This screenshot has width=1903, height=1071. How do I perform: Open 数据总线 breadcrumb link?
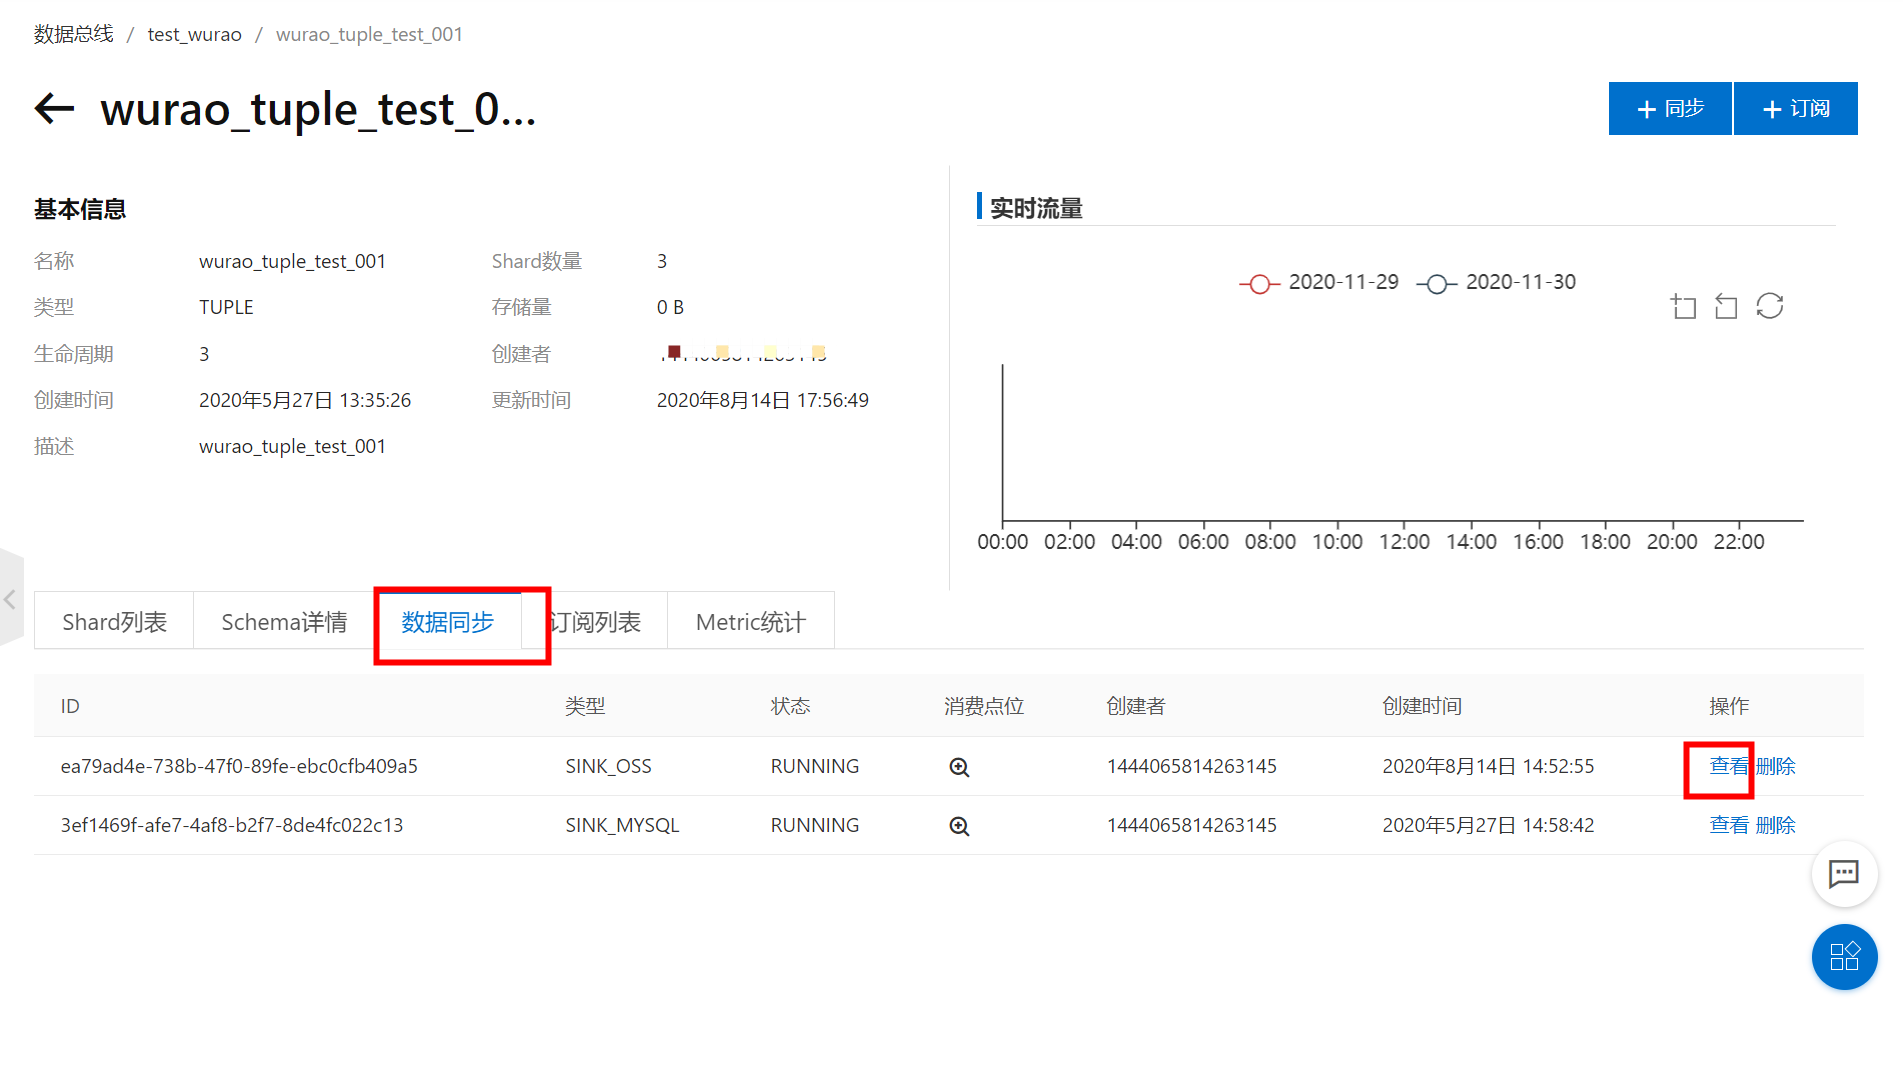[x=74, y=34]
